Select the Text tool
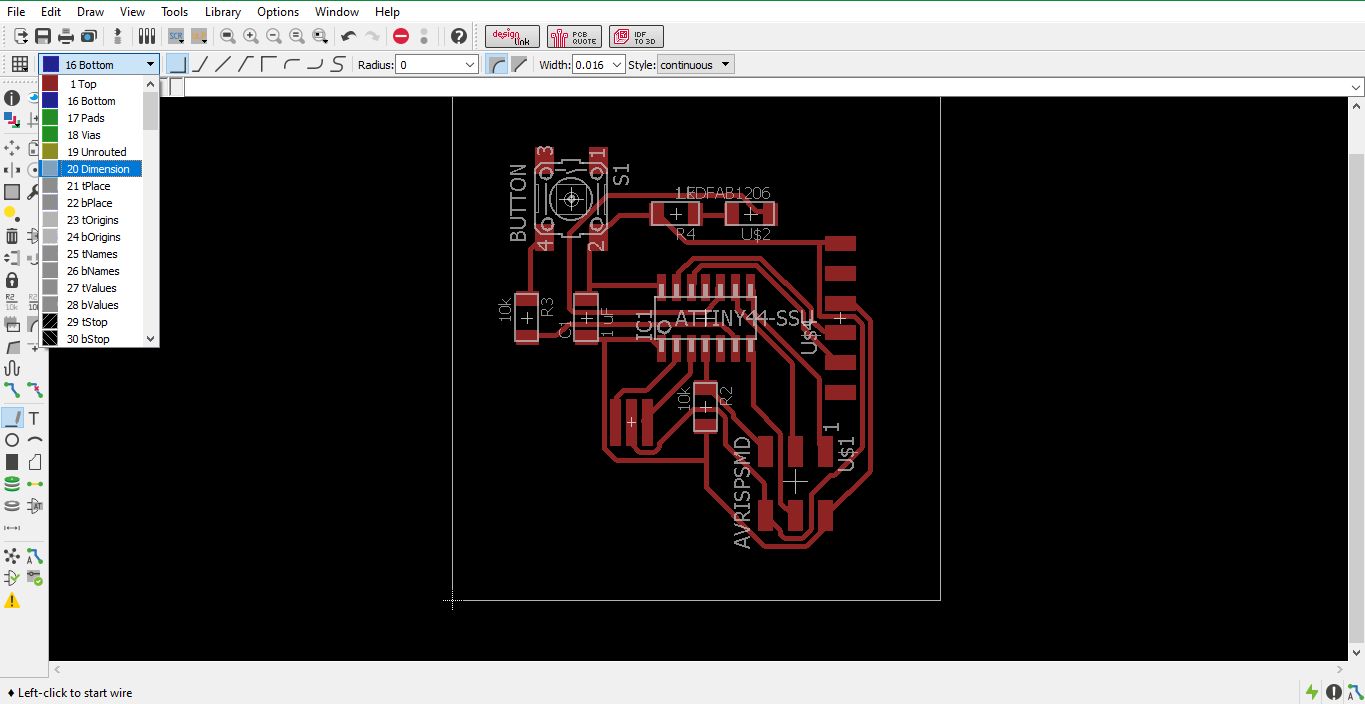 tap(35, 418)
